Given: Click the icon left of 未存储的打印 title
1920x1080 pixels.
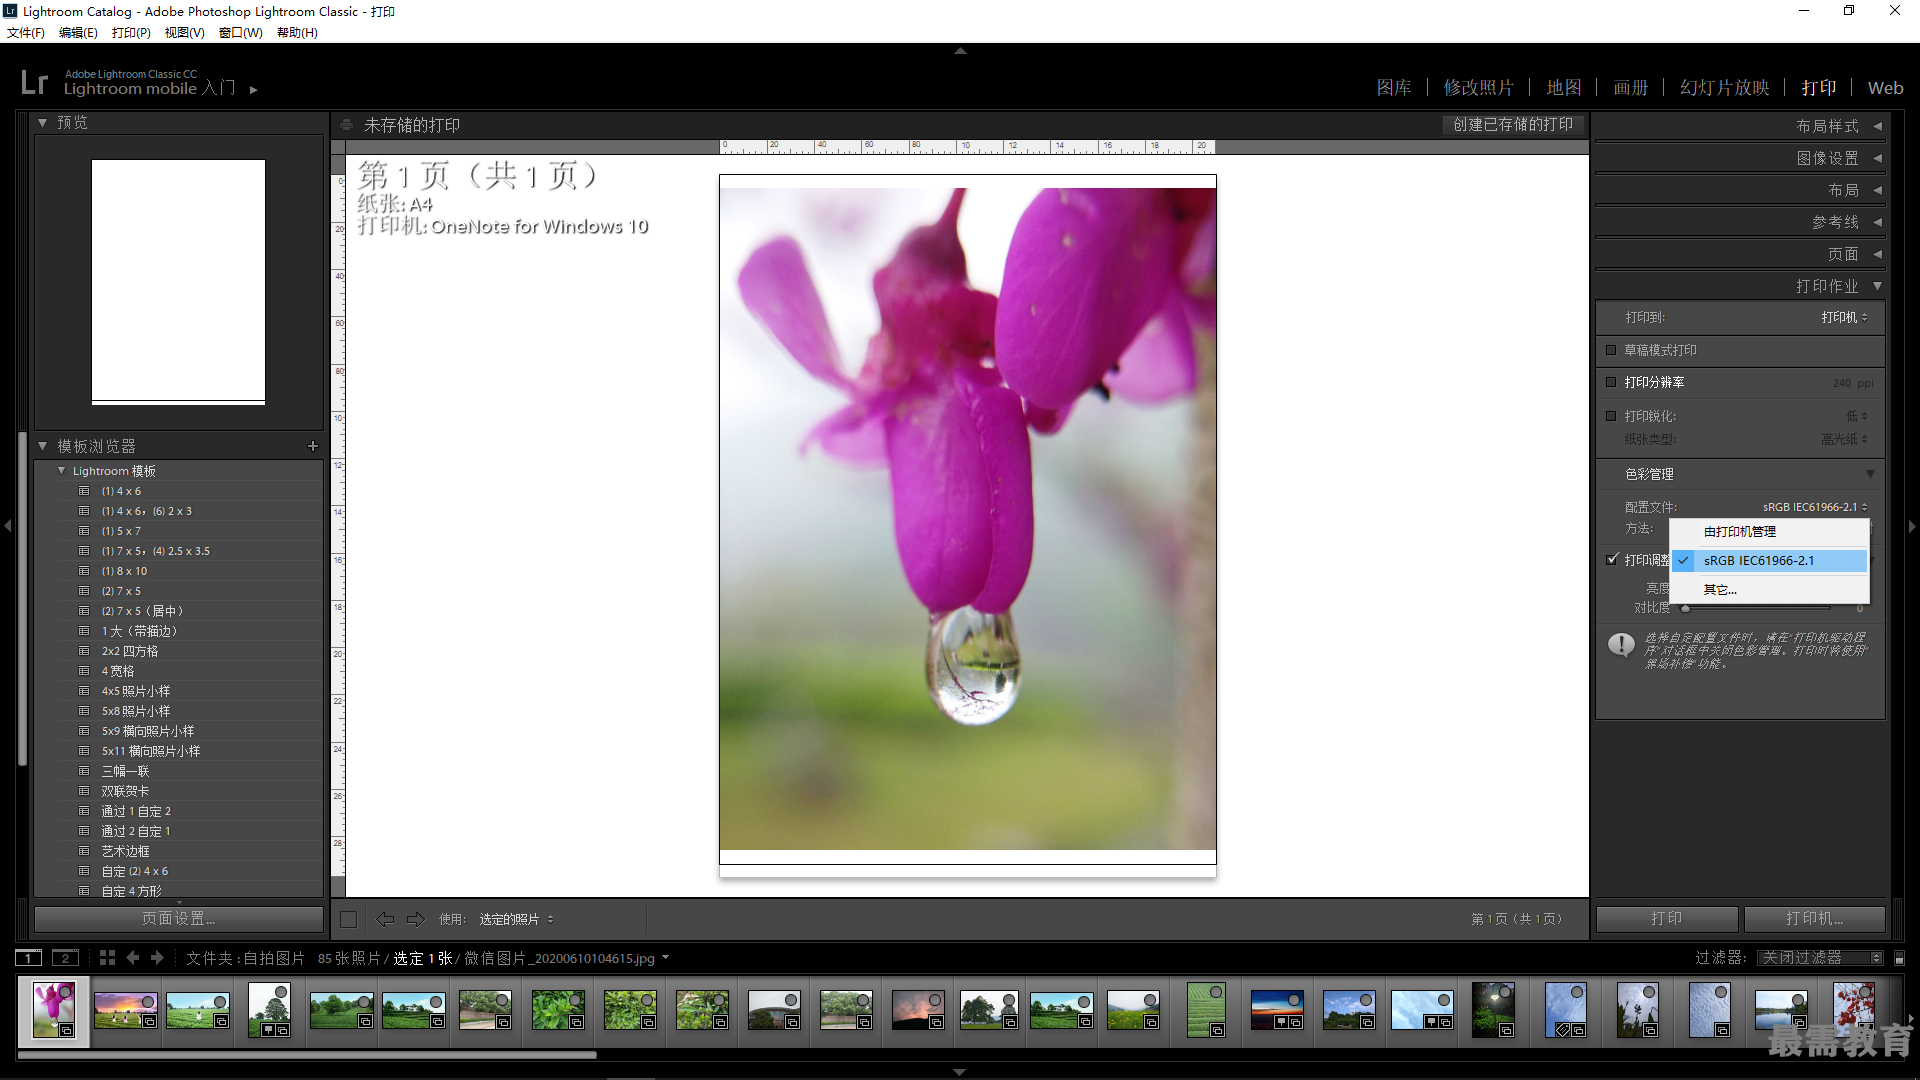Looking at the screenshot, I should pyautogui.click(x=346, y=125).
